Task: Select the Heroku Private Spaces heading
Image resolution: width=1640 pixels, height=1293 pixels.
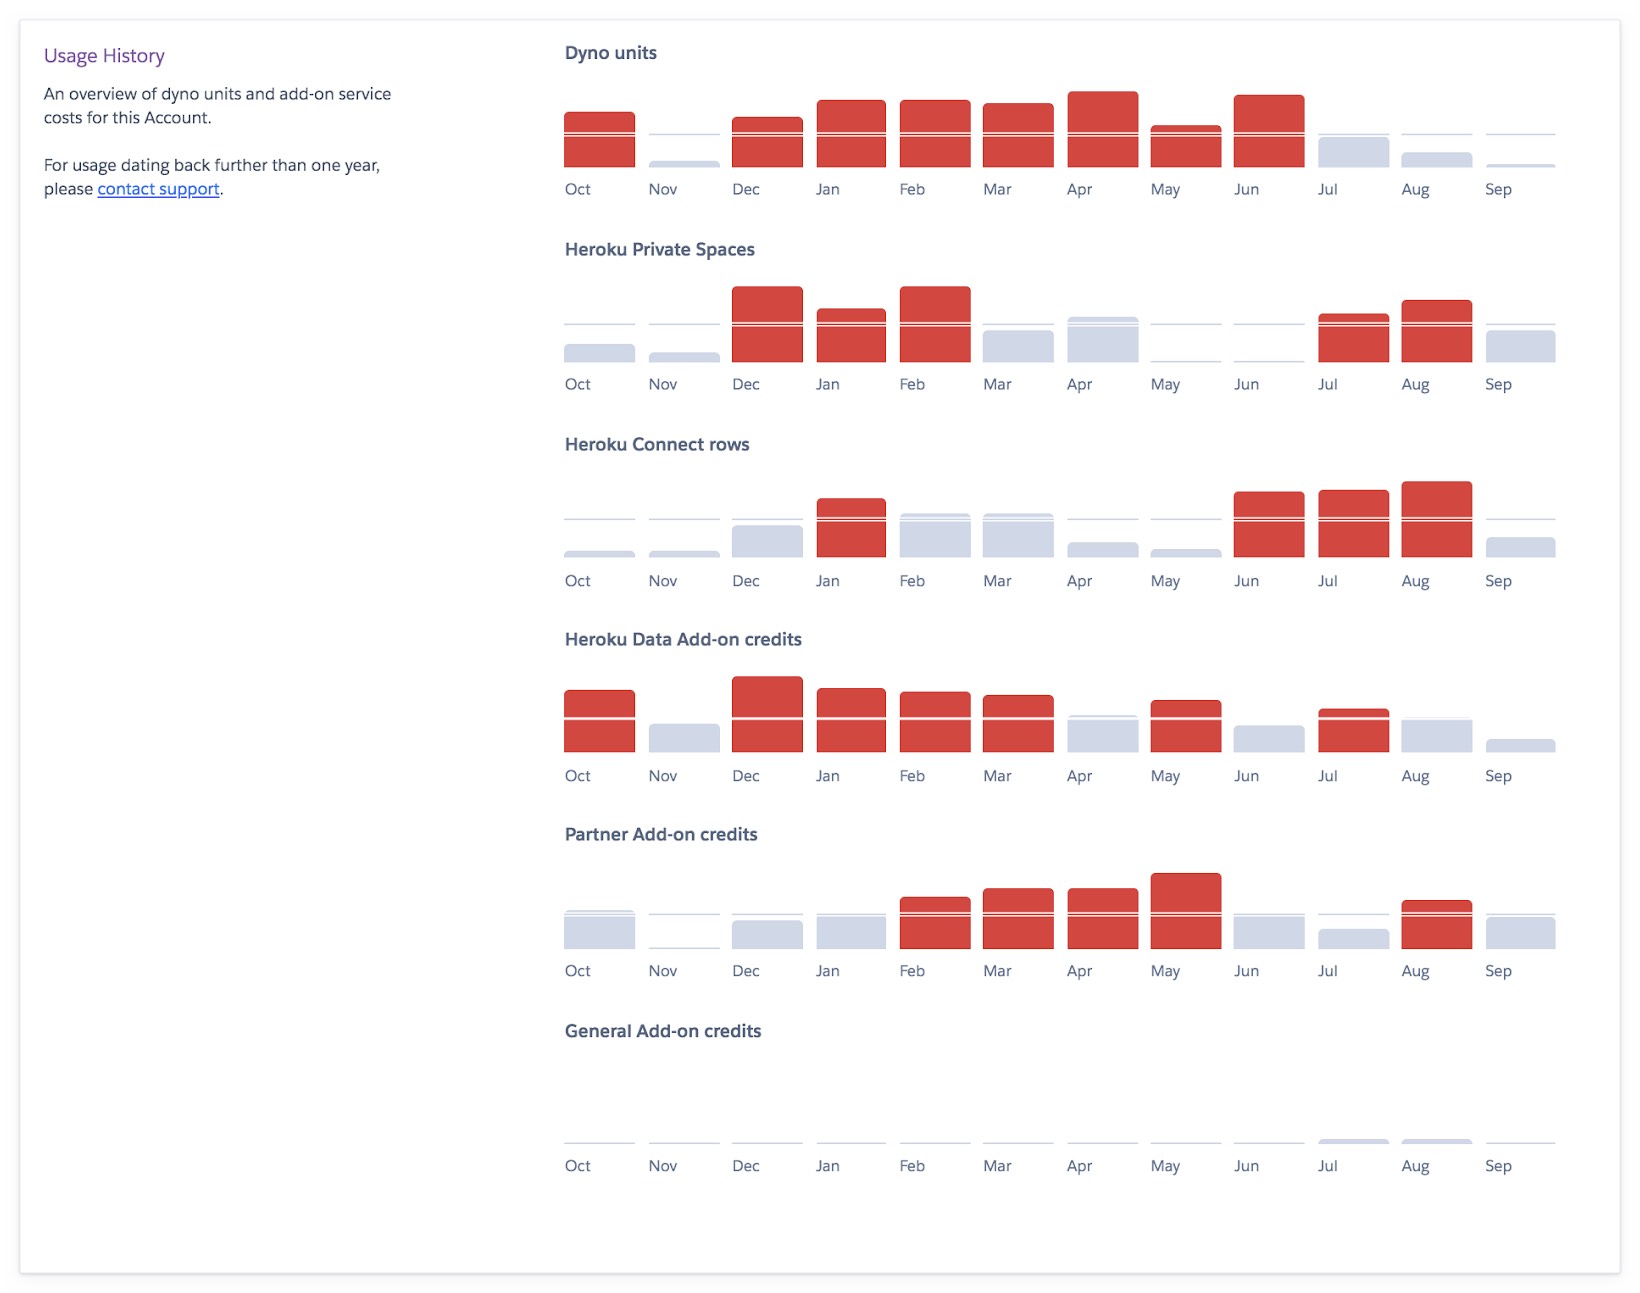Action: click(661, 249)
